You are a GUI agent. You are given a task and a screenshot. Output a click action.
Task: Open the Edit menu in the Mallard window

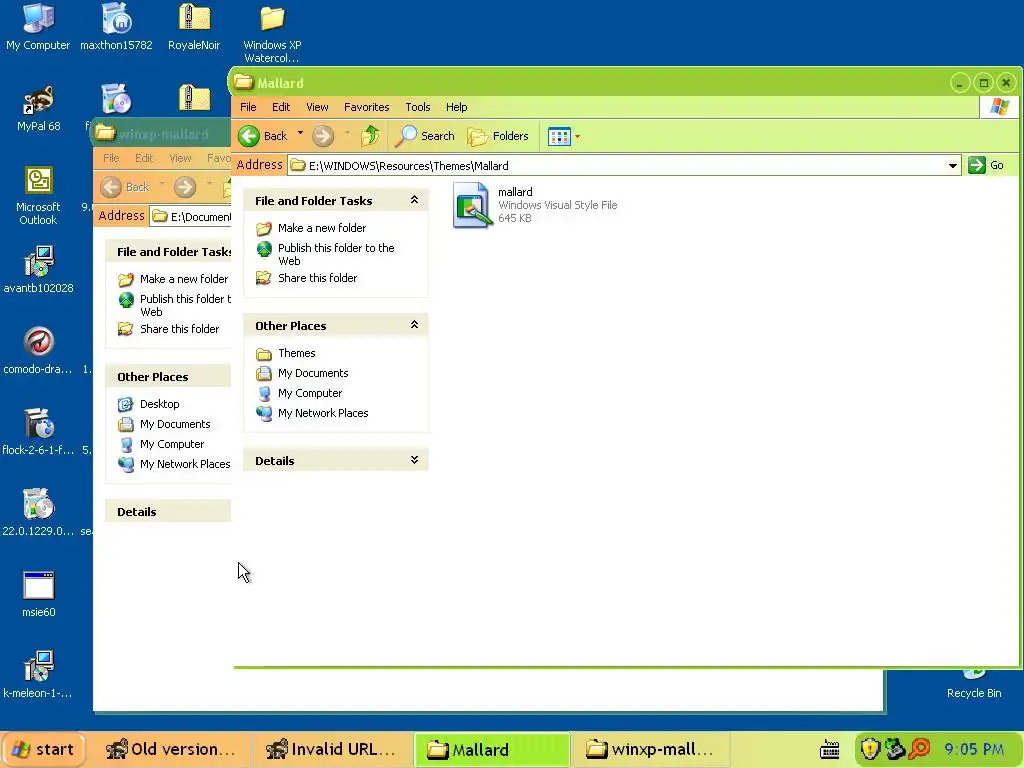pos(281,107)
